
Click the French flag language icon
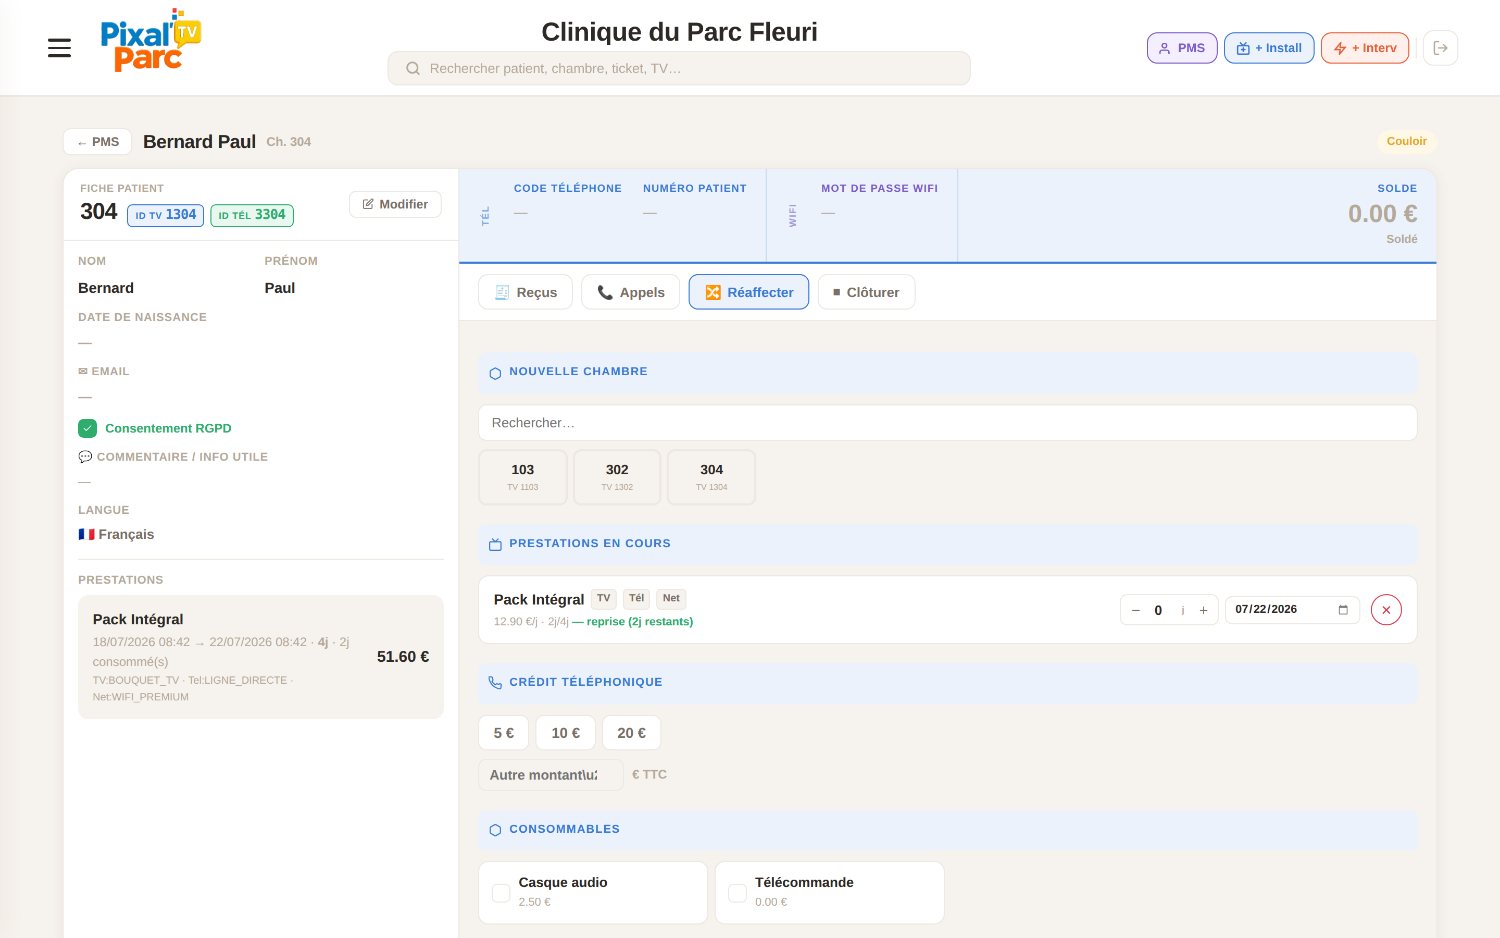[x=86, y=534]
